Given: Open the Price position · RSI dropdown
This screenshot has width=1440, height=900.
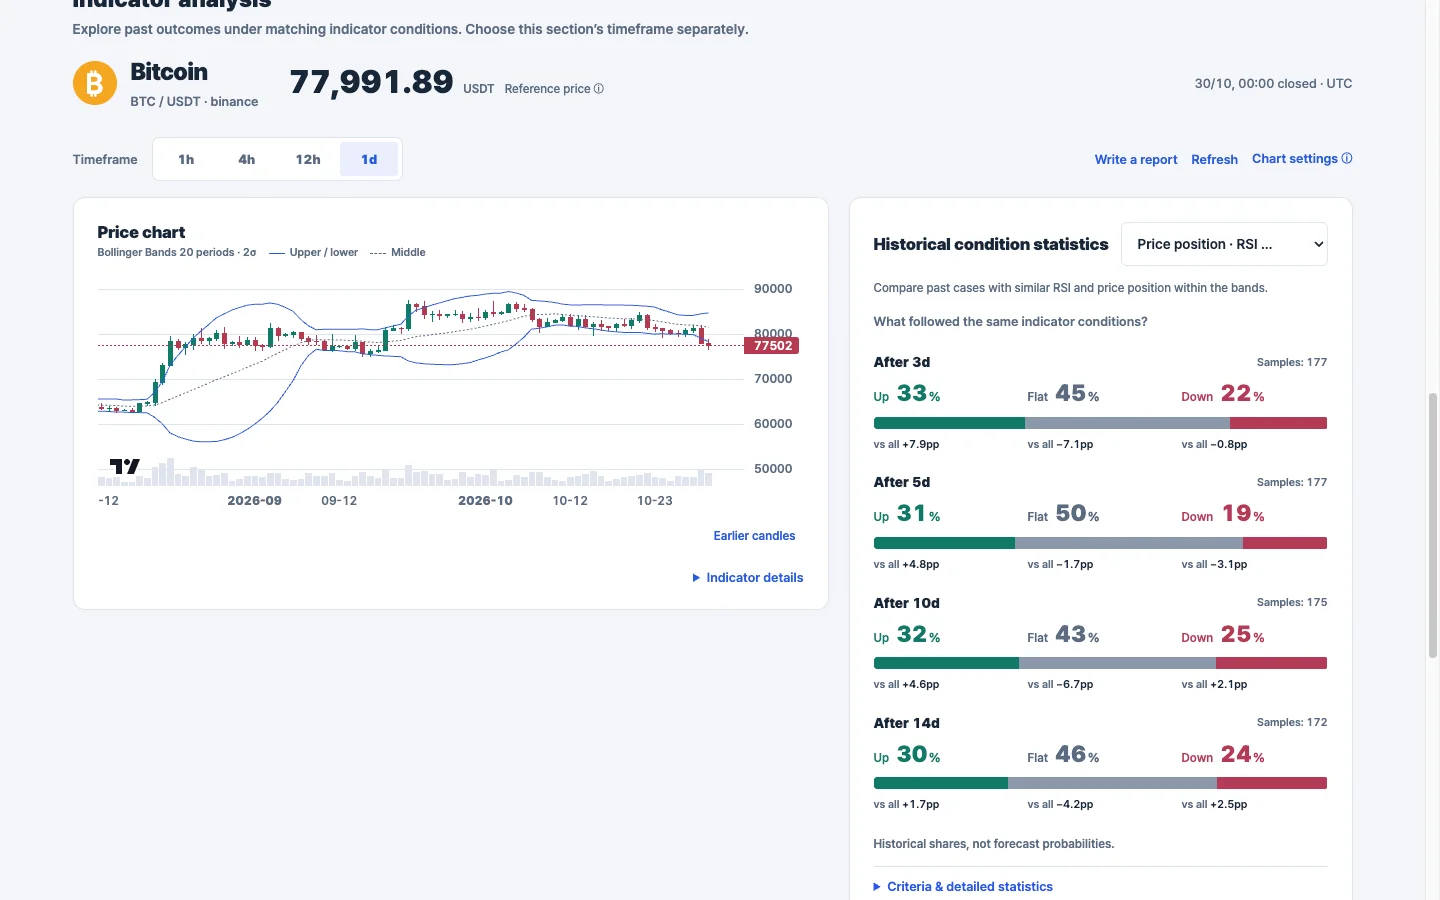Looking at the screenshot, I should point(1224,244).
